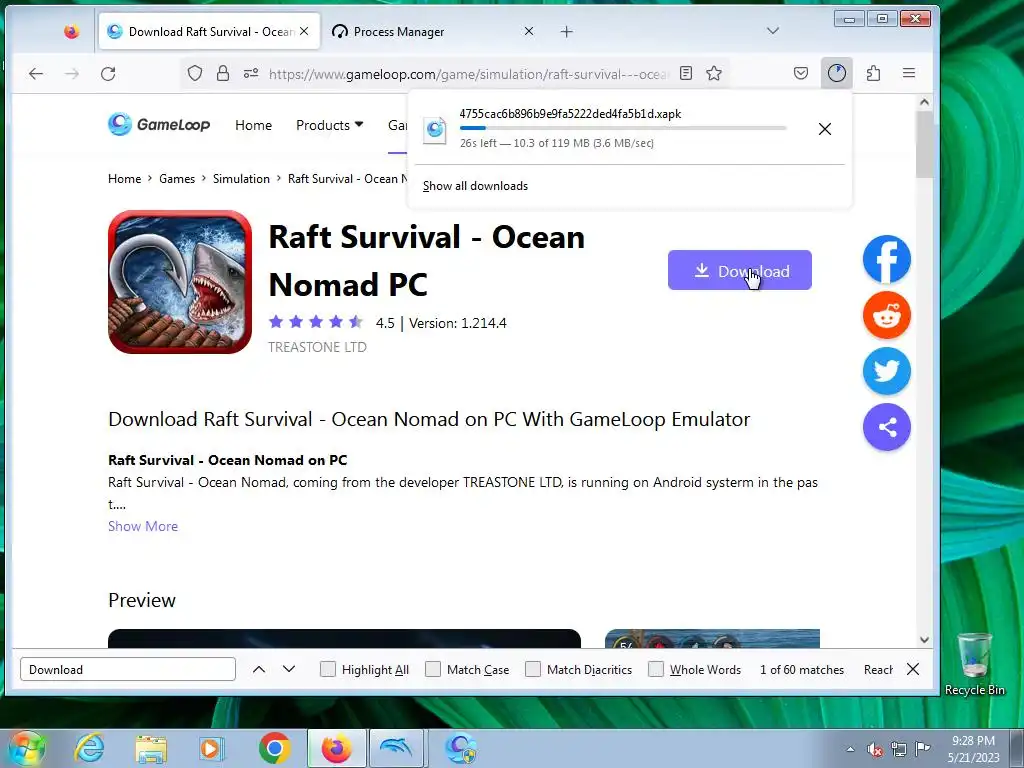The height and width of the screenshot is (768, 1024).
Task: Click the Raft Survival game icon
Action: click(x=180, y=282)
